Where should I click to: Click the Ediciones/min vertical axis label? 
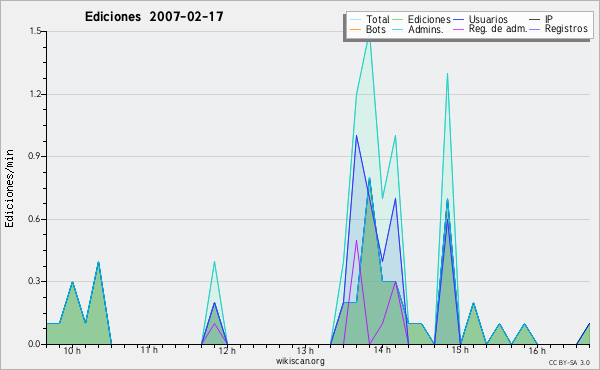[x=9, y=188]
